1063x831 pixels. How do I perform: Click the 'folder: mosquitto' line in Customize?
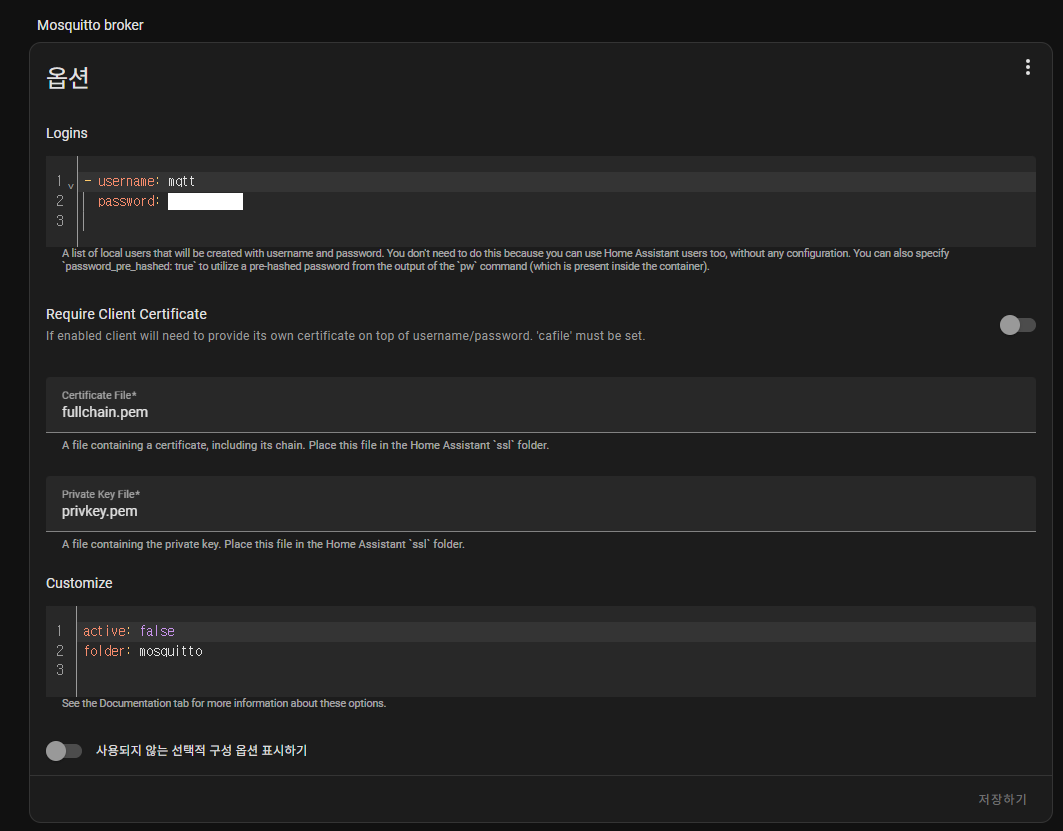pos(557,651)
